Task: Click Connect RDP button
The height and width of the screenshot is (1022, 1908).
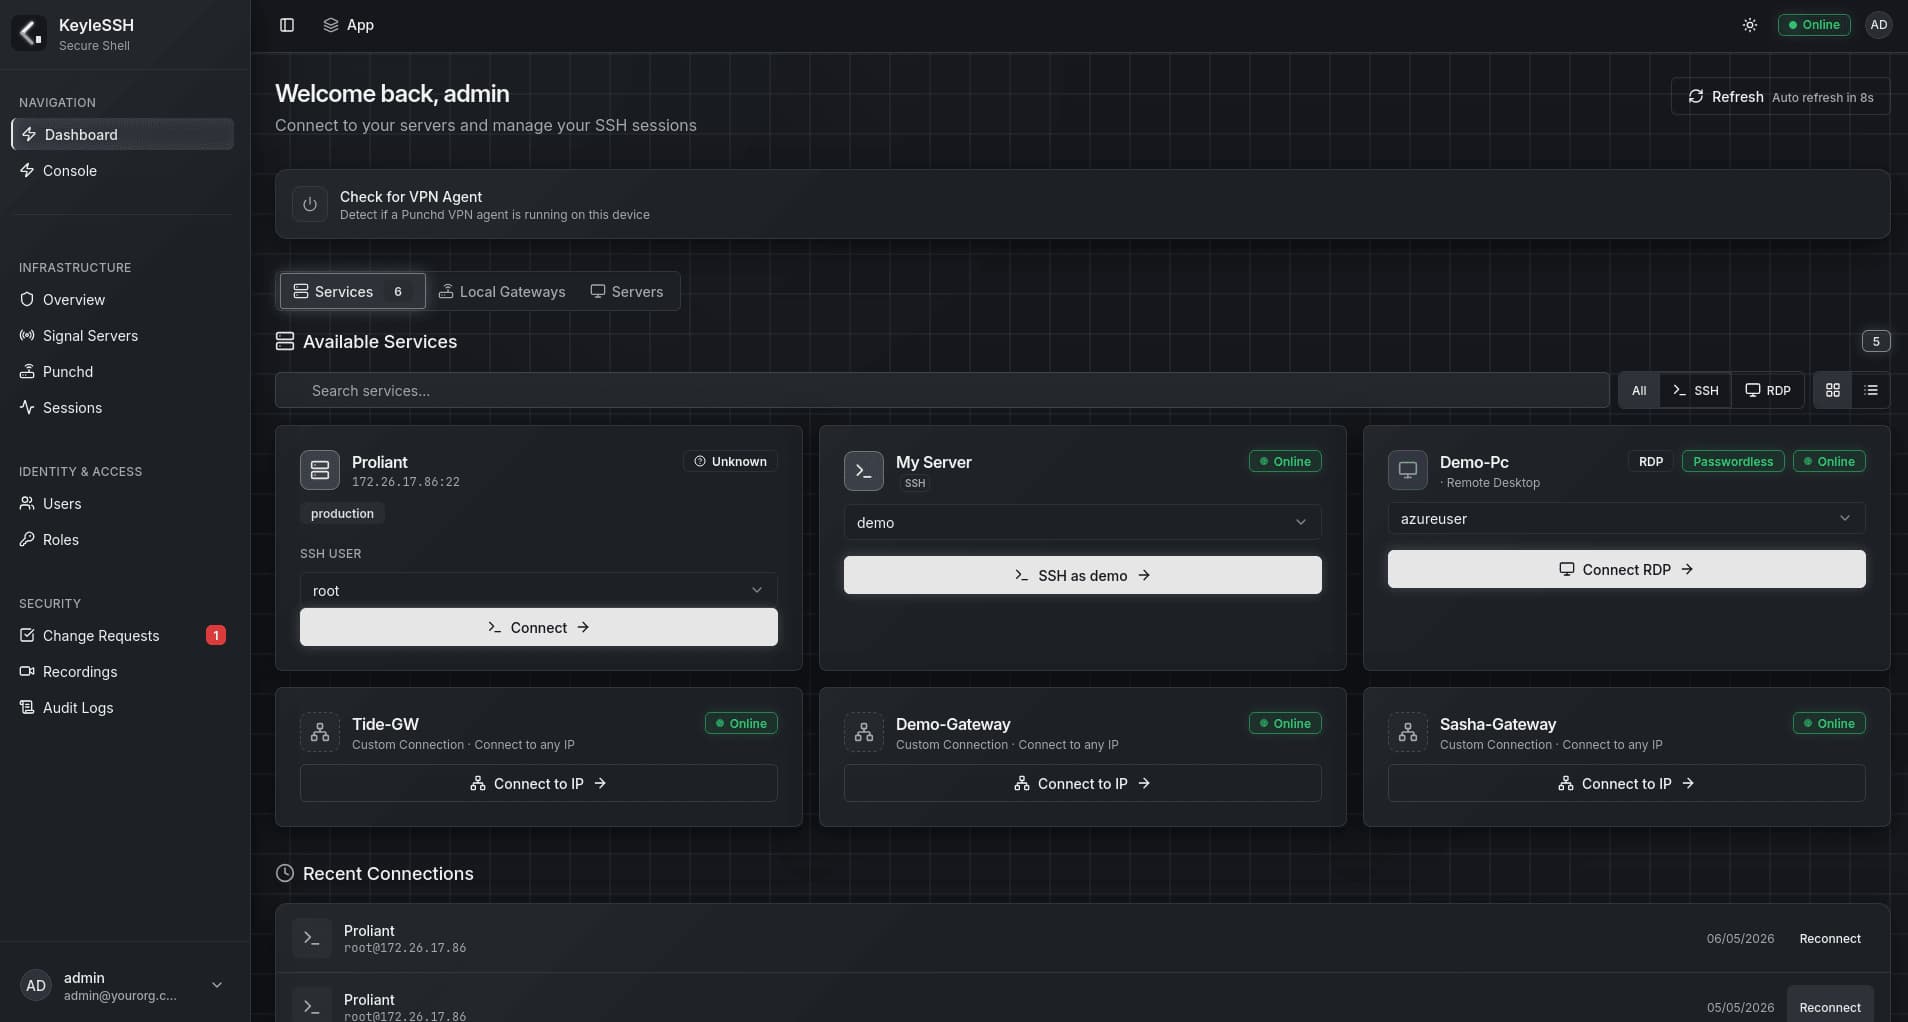Action: 1627,569
